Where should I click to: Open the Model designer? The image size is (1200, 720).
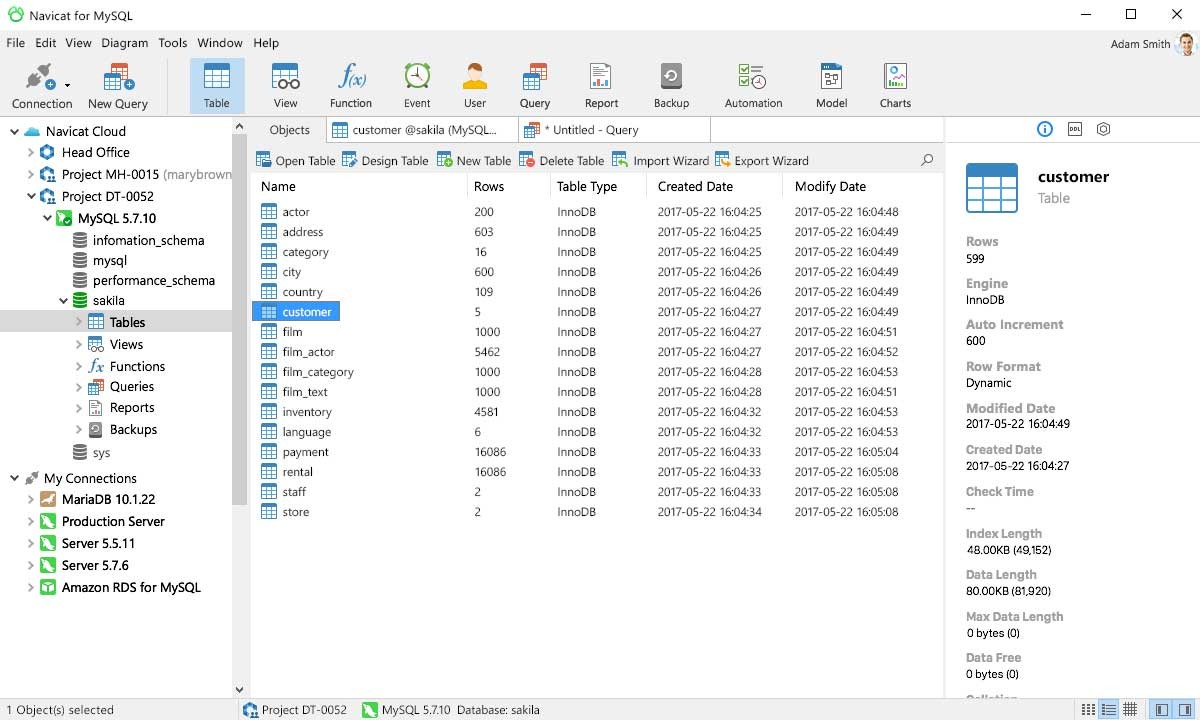(831, 82)
